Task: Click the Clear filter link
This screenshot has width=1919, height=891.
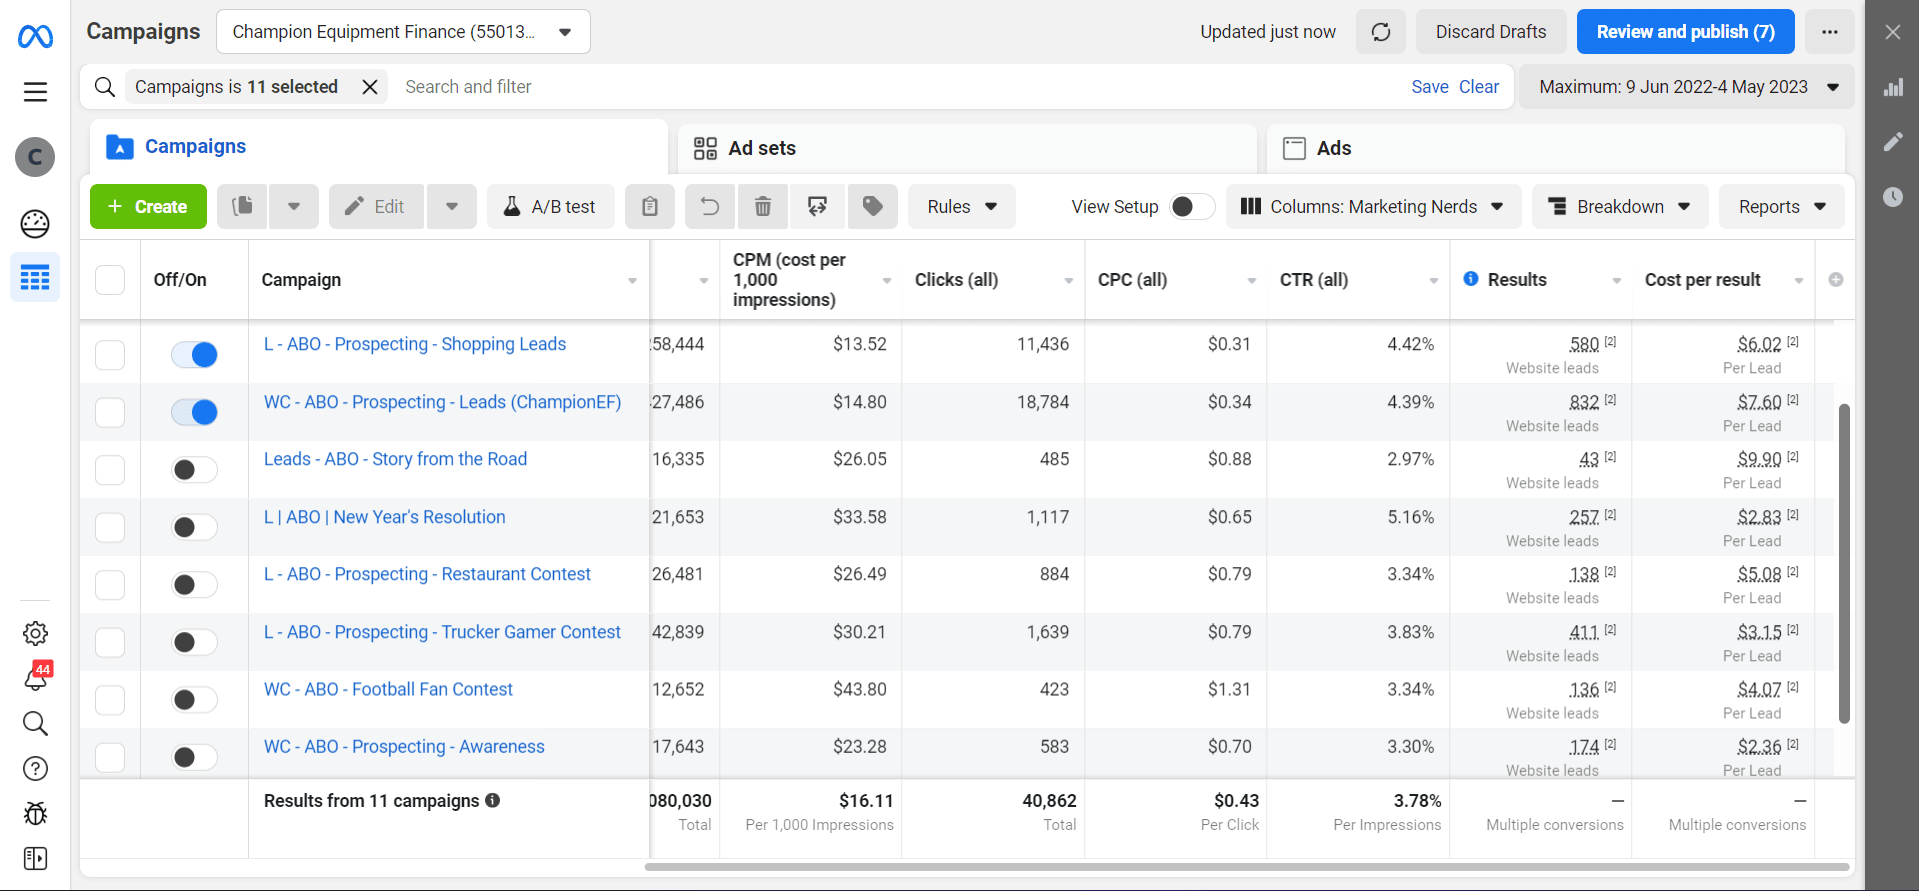Action: [x=1478, y=87]
